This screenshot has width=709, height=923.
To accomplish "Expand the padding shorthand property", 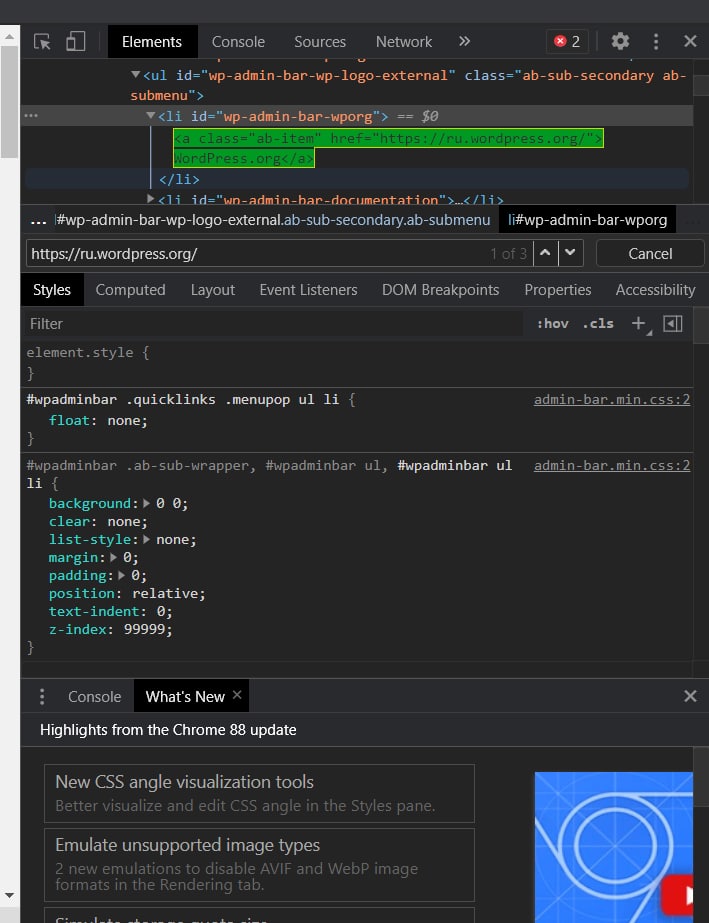I will (121, 575).
